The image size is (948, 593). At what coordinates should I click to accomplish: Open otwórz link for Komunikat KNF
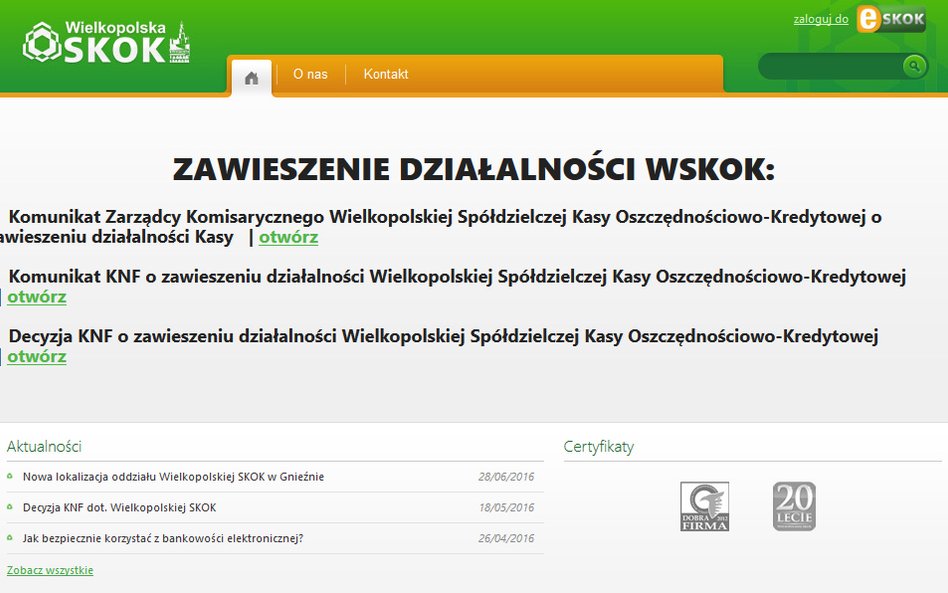(x=37, y=297)
